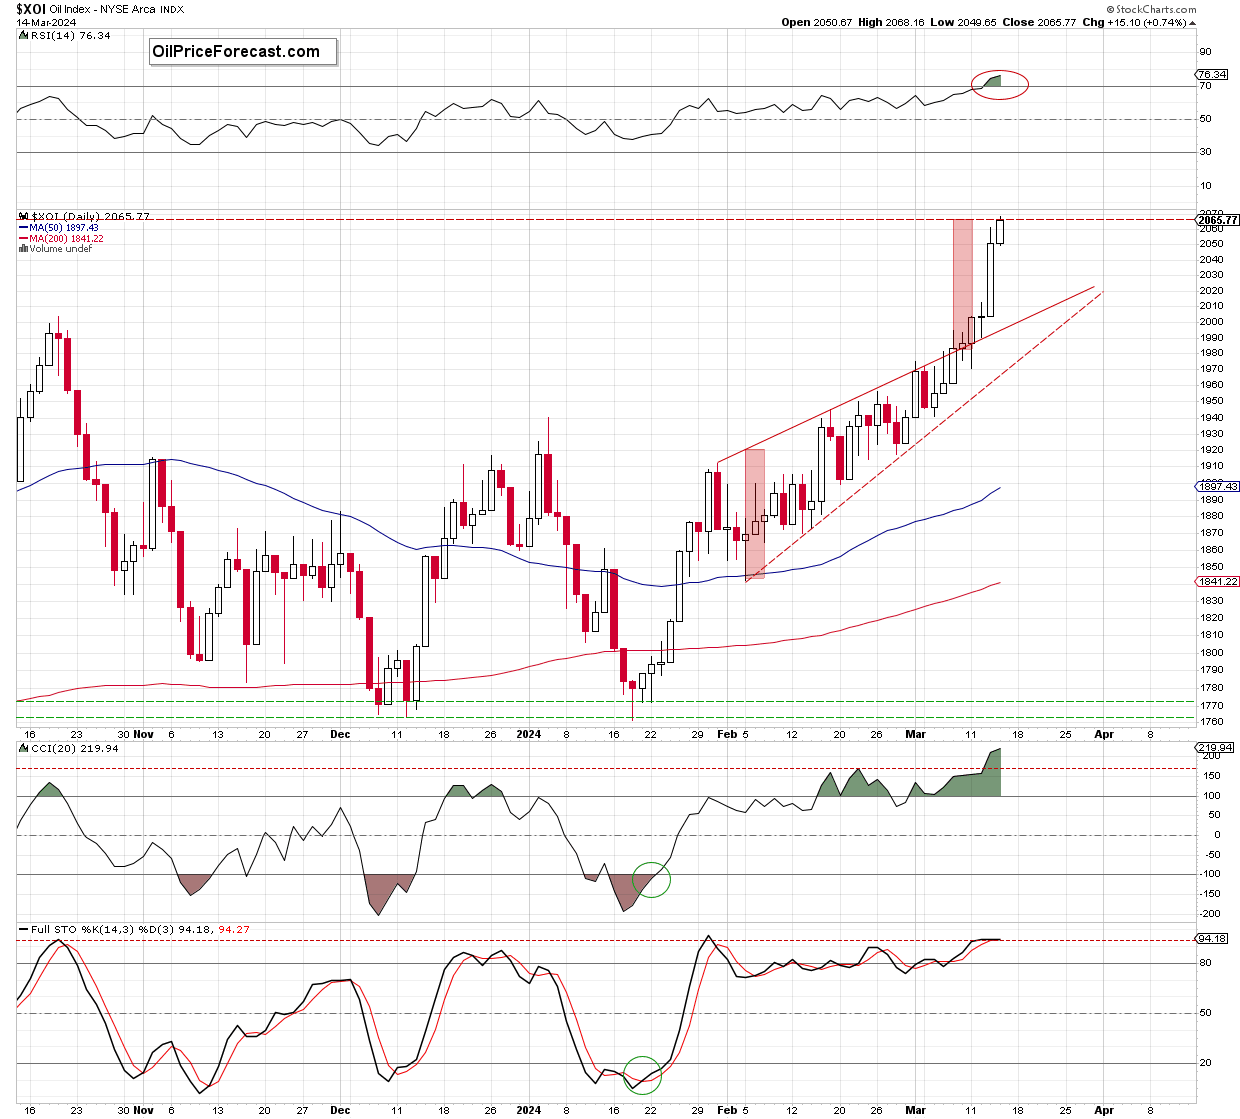This screenshot has height=1119, width=1240.
Task: Click the 'High 2068.16' value in the header
Action: point(889,22)
